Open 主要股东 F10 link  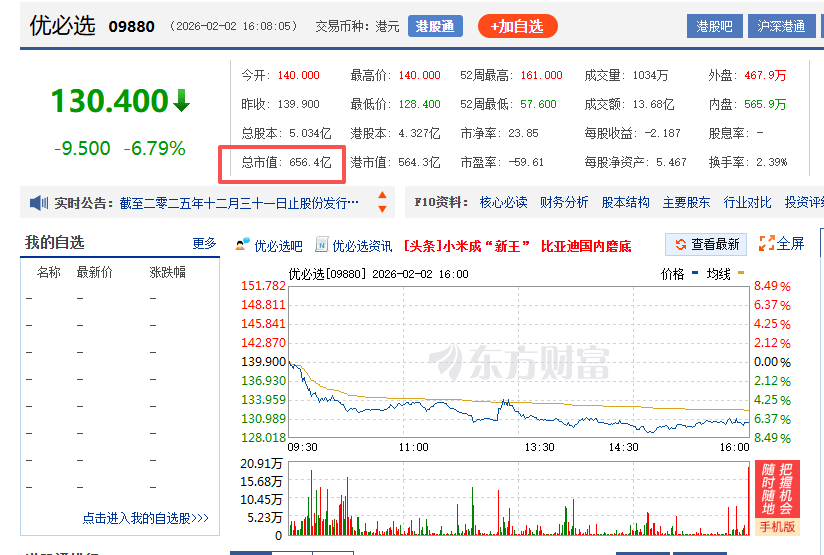686,202
